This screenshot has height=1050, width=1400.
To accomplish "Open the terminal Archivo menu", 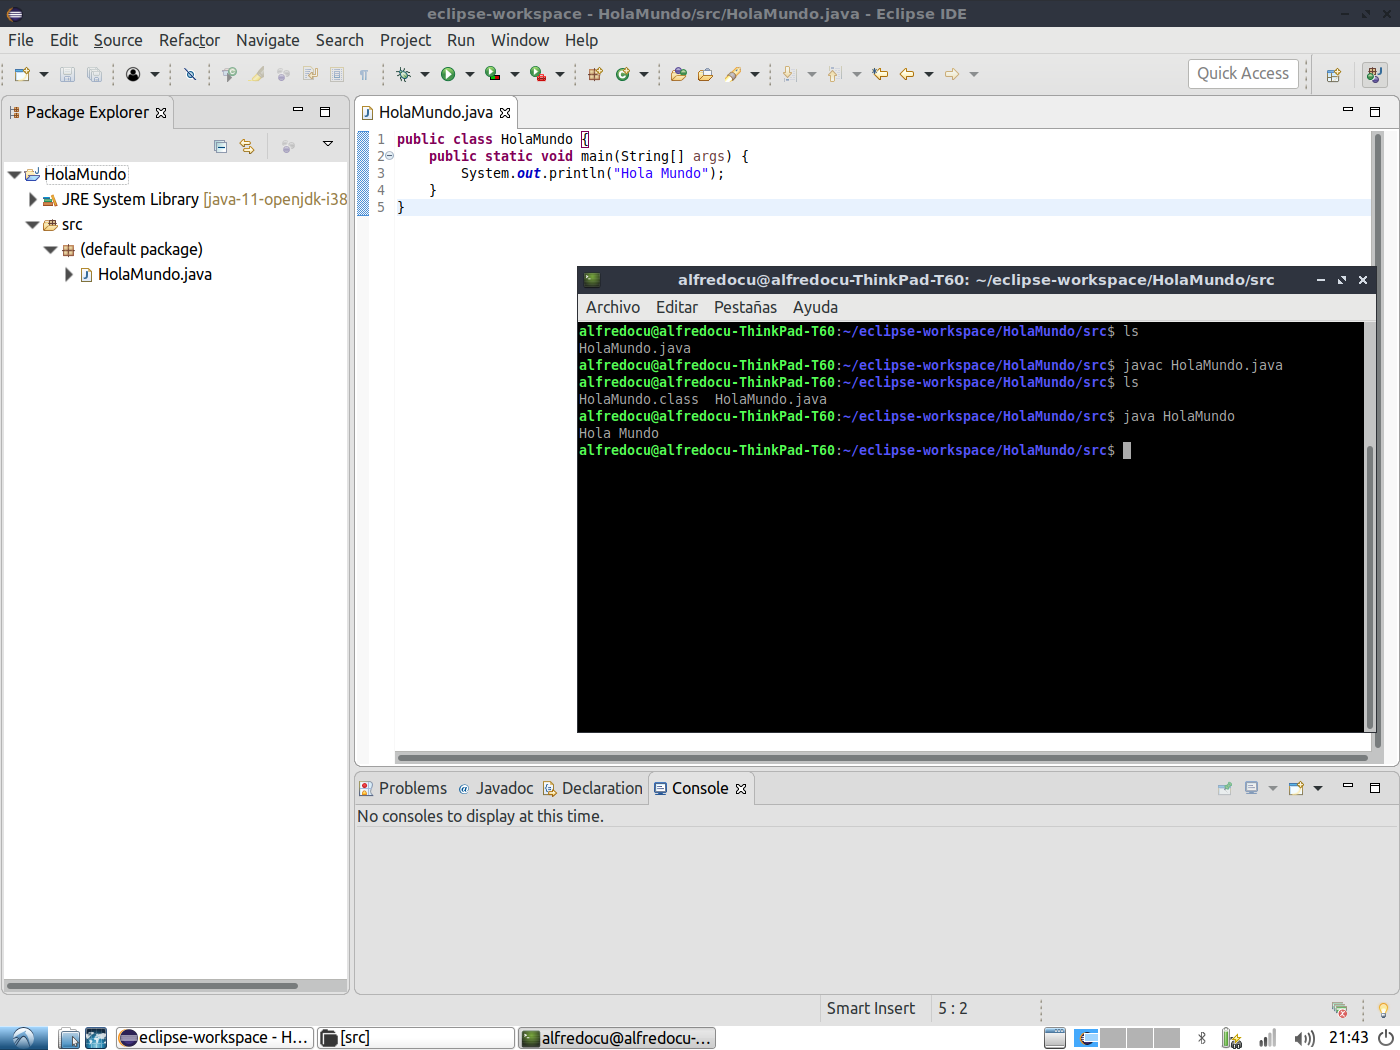I will (x=613, y=307).
